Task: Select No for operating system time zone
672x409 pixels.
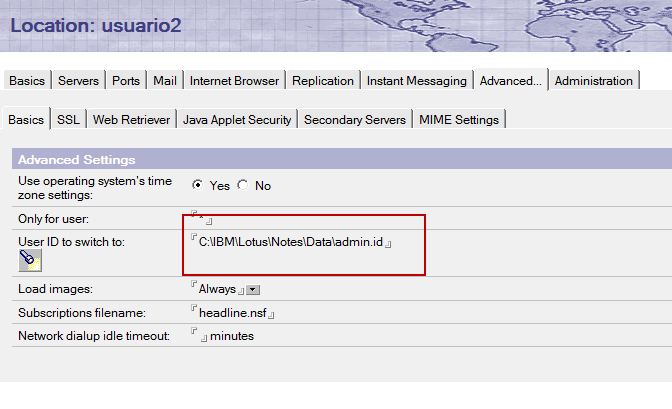Action: (243, 185)
